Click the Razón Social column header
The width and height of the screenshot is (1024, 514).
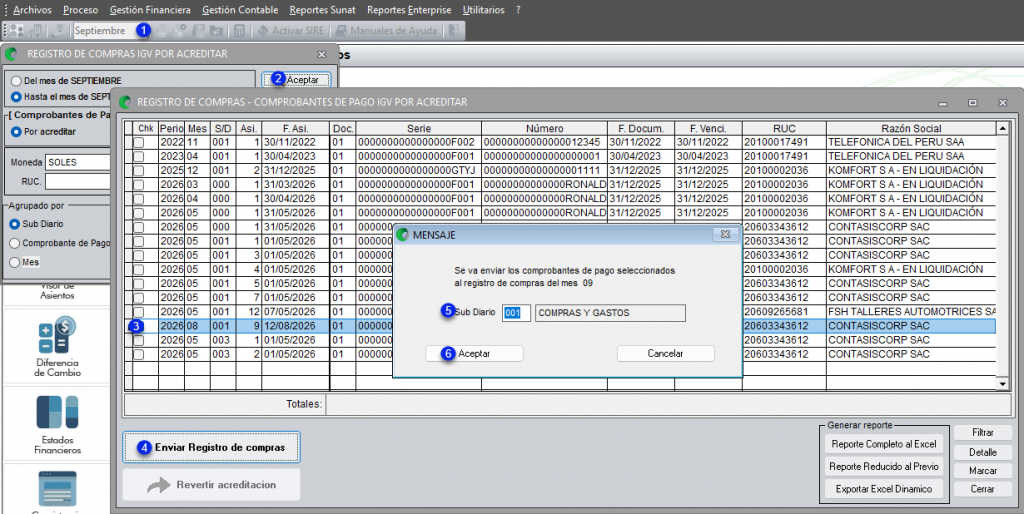click(910, 128)
